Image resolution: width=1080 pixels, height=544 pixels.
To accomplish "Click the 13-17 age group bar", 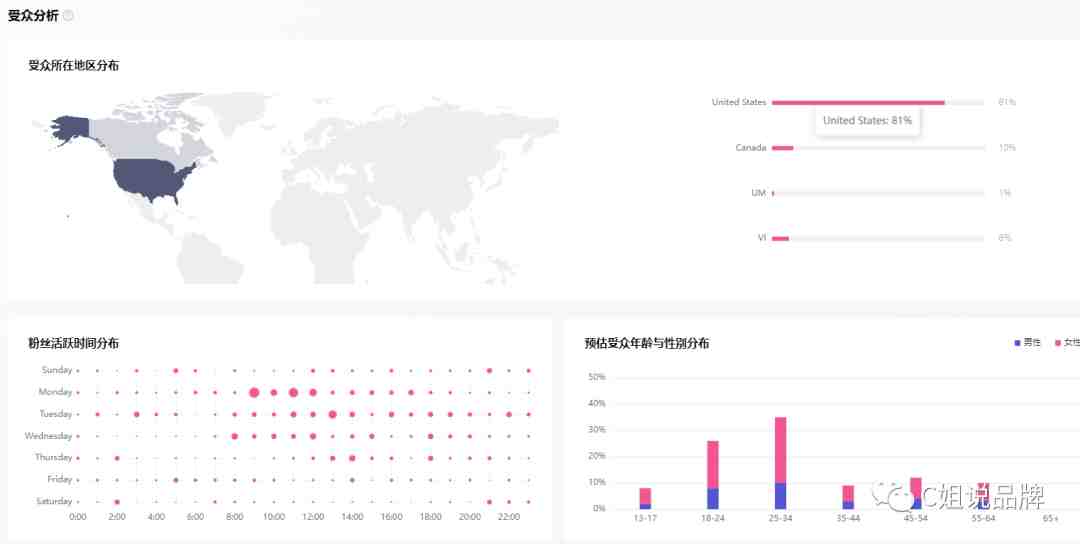I will pos(645,499).
